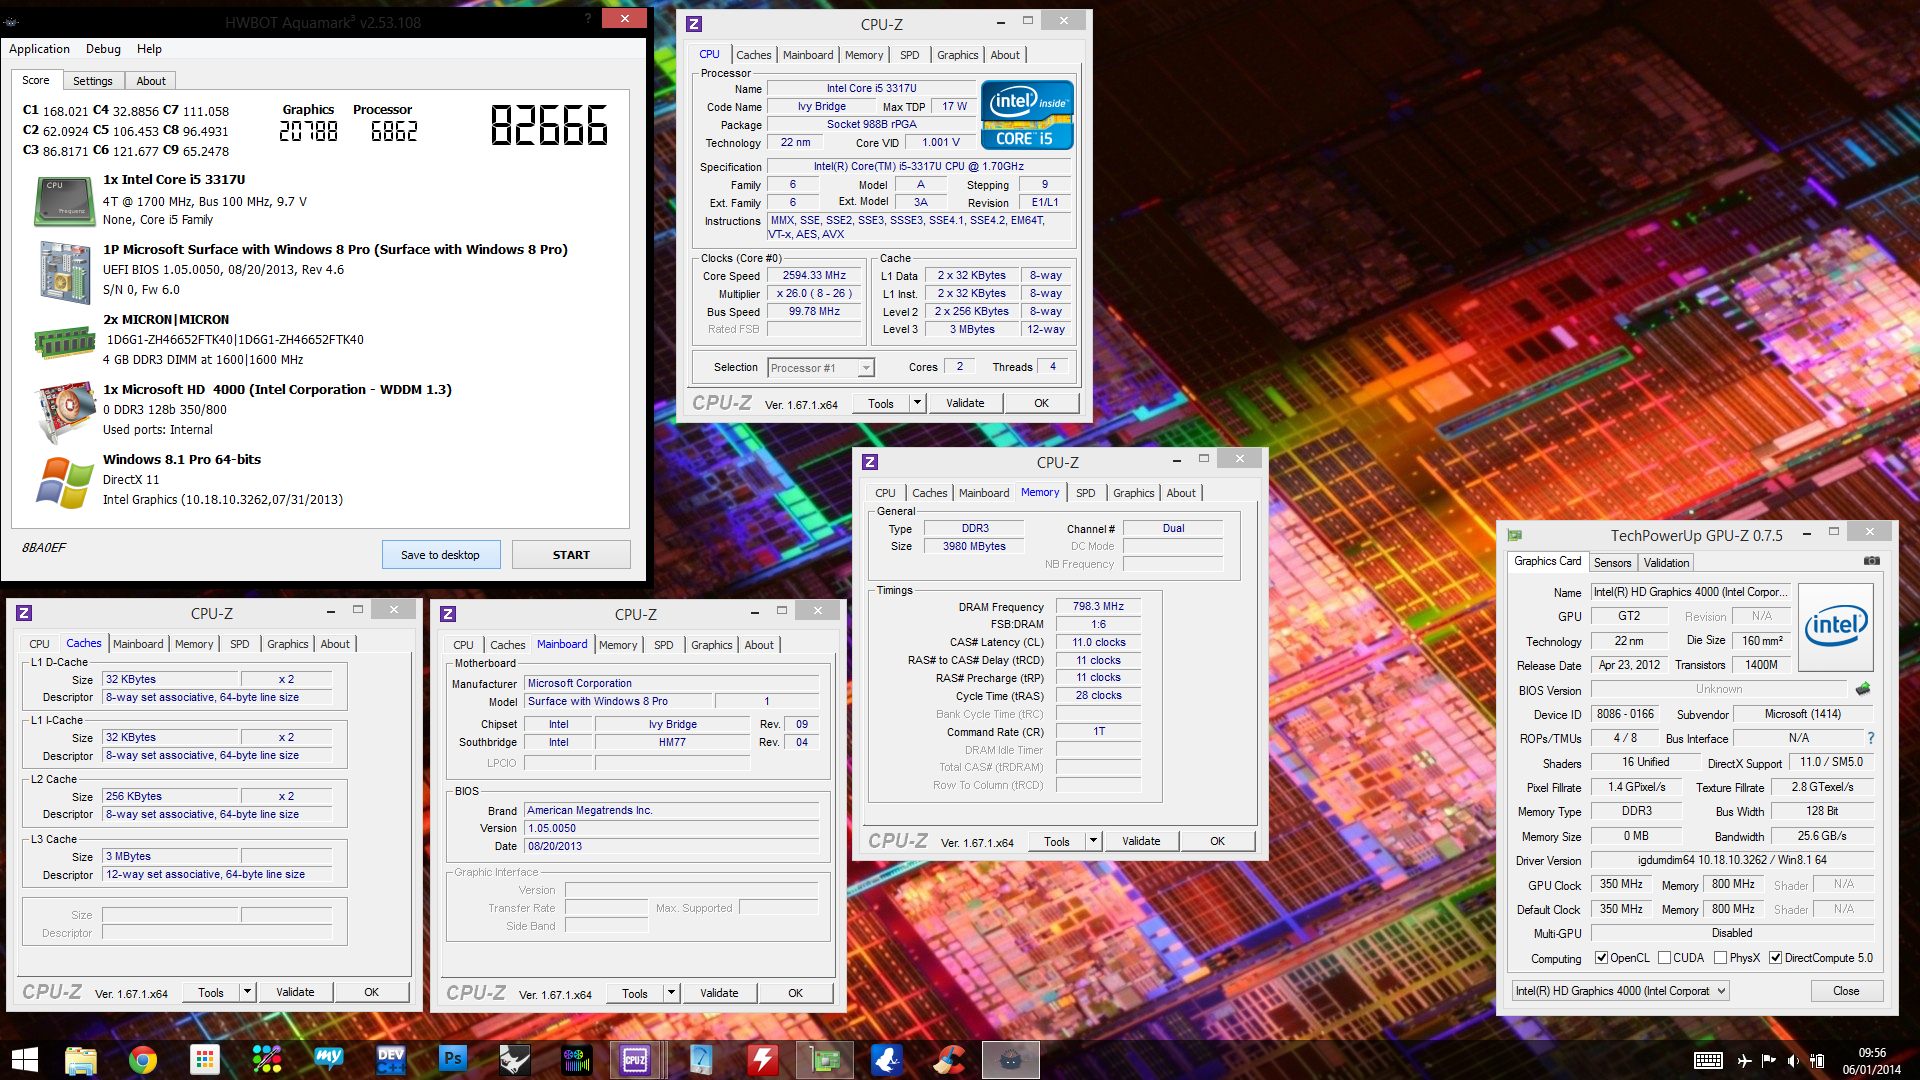Switch to Aquamark taskbar icon

1011,1060
